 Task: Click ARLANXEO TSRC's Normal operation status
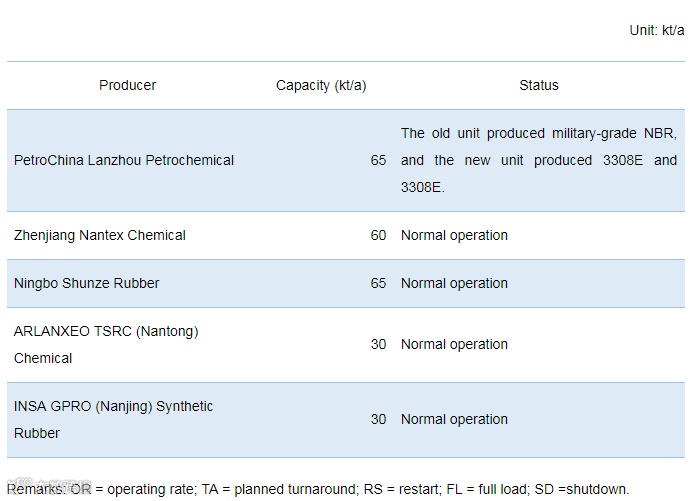(454, 344)
